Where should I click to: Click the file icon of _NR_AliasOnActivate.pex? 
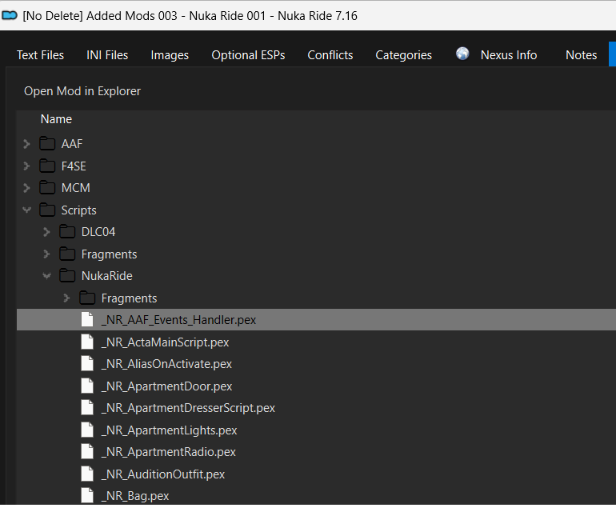click(87, 364)
